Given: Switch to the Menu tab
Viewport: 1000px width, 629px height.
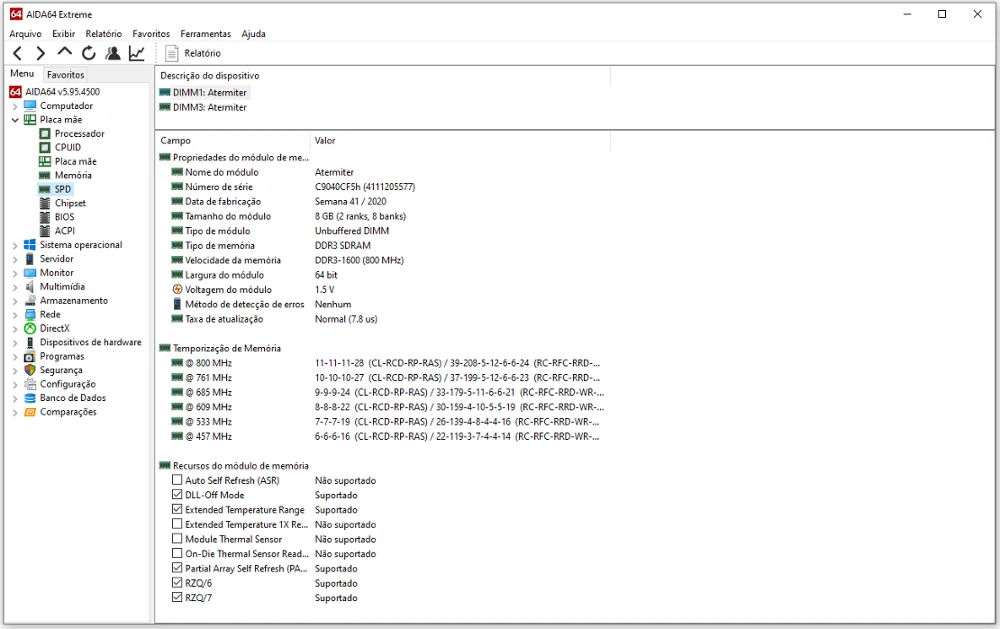Looking at the screenshot, I should (22, 74).
